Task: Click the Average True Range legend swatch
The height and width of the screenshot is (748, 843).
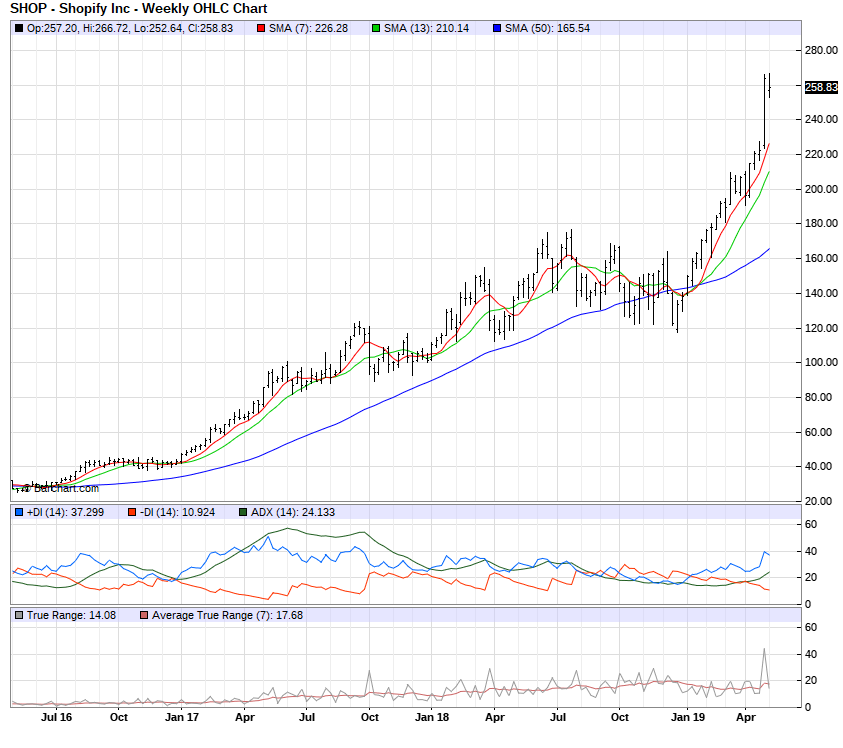Action: tap(144, 615)
